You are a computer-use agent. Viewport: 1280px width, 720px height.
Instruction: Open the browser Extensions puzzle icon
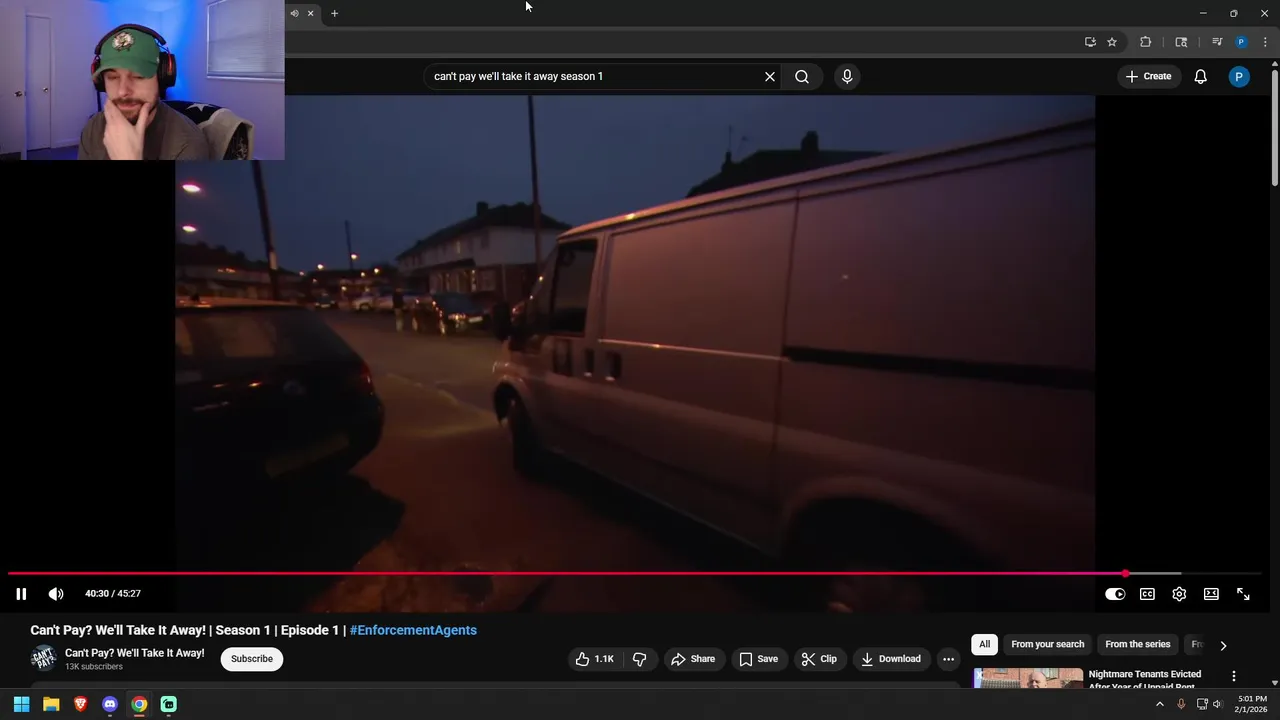[x=1146, y=42]
